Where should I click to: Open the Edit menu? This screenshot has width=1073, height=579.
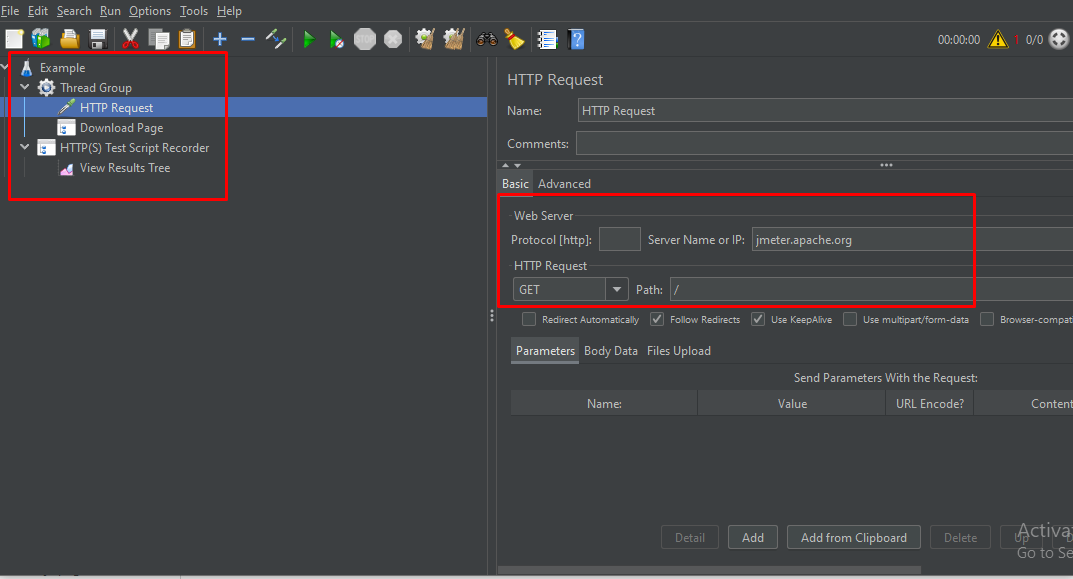[x=38, y=11]
